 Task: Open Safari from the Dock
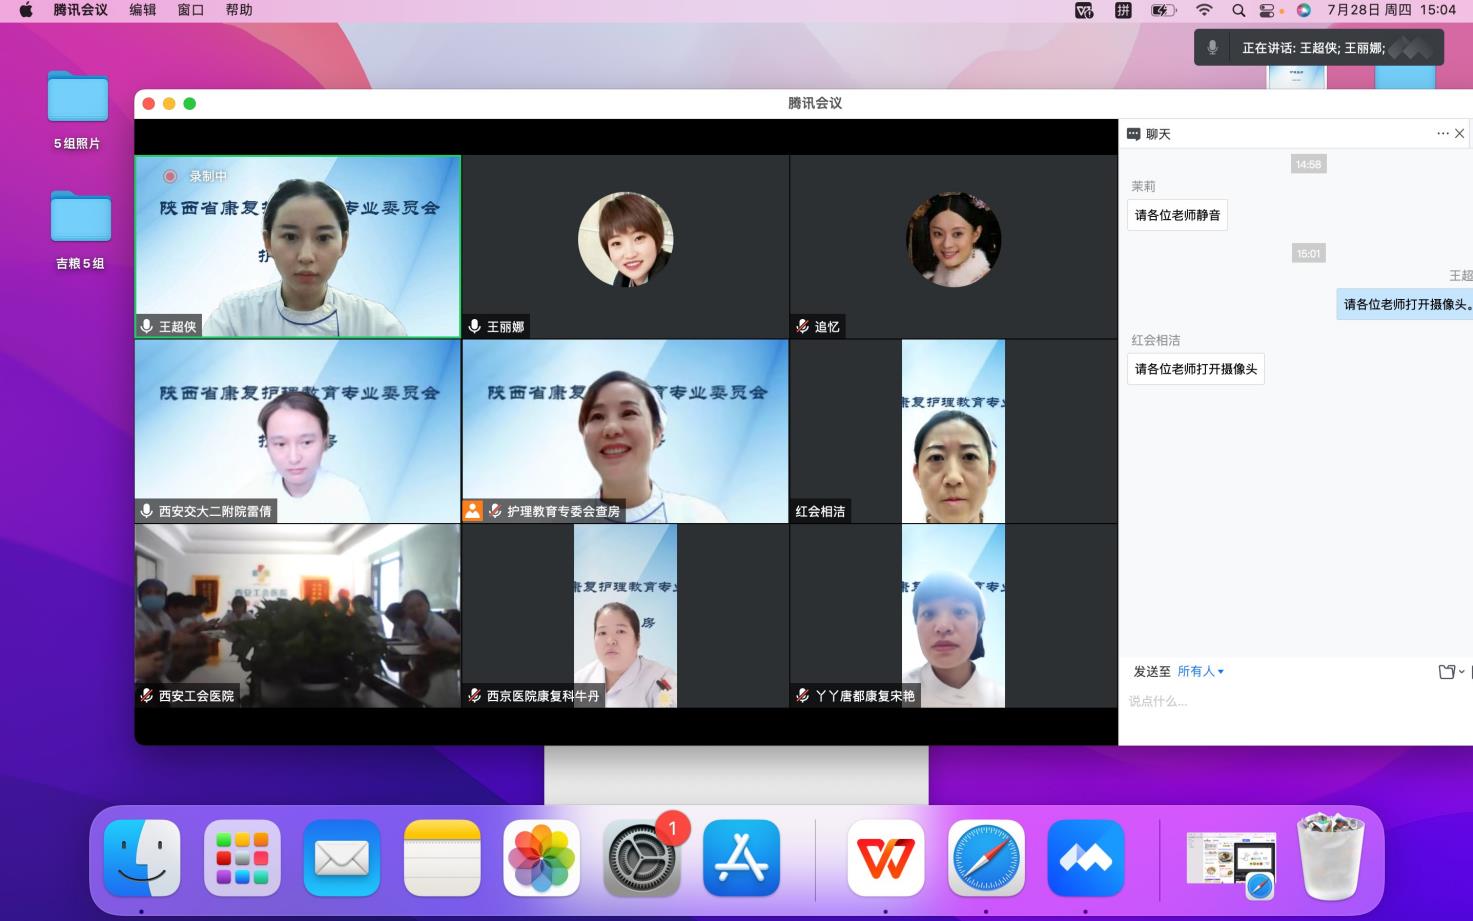coord(986,858)
